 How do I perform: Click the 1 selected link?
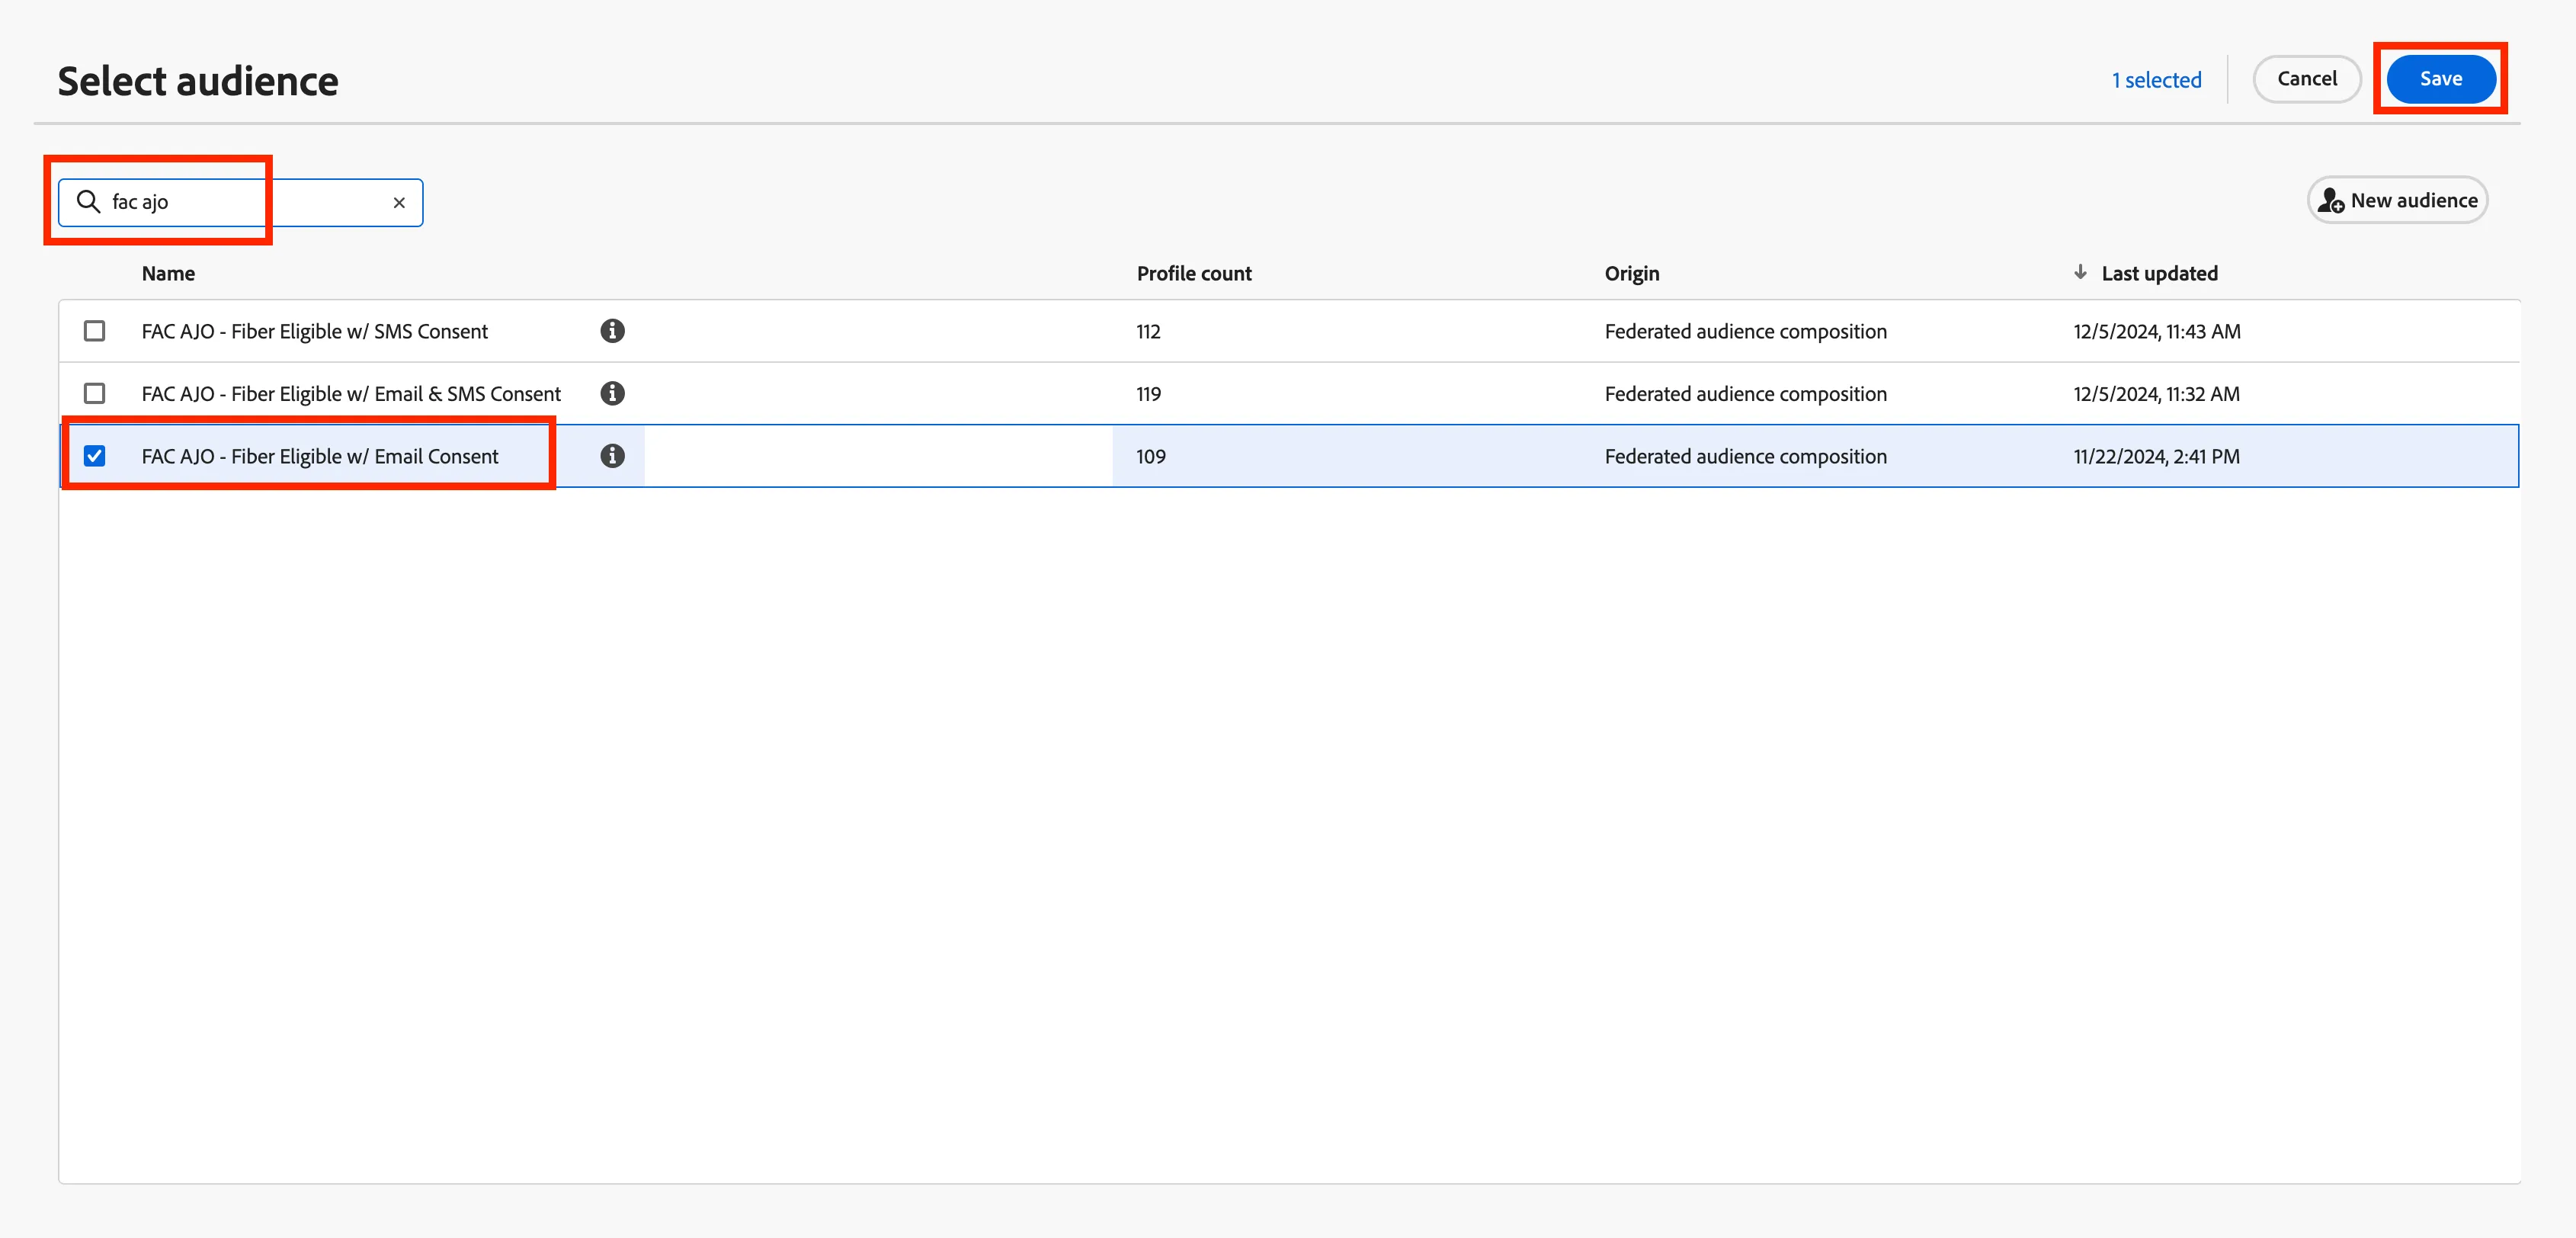[2156, 80]
